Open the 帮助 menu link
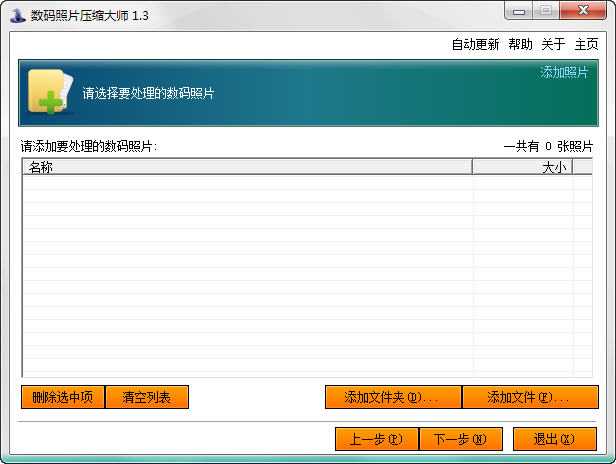 click(520, 44)
